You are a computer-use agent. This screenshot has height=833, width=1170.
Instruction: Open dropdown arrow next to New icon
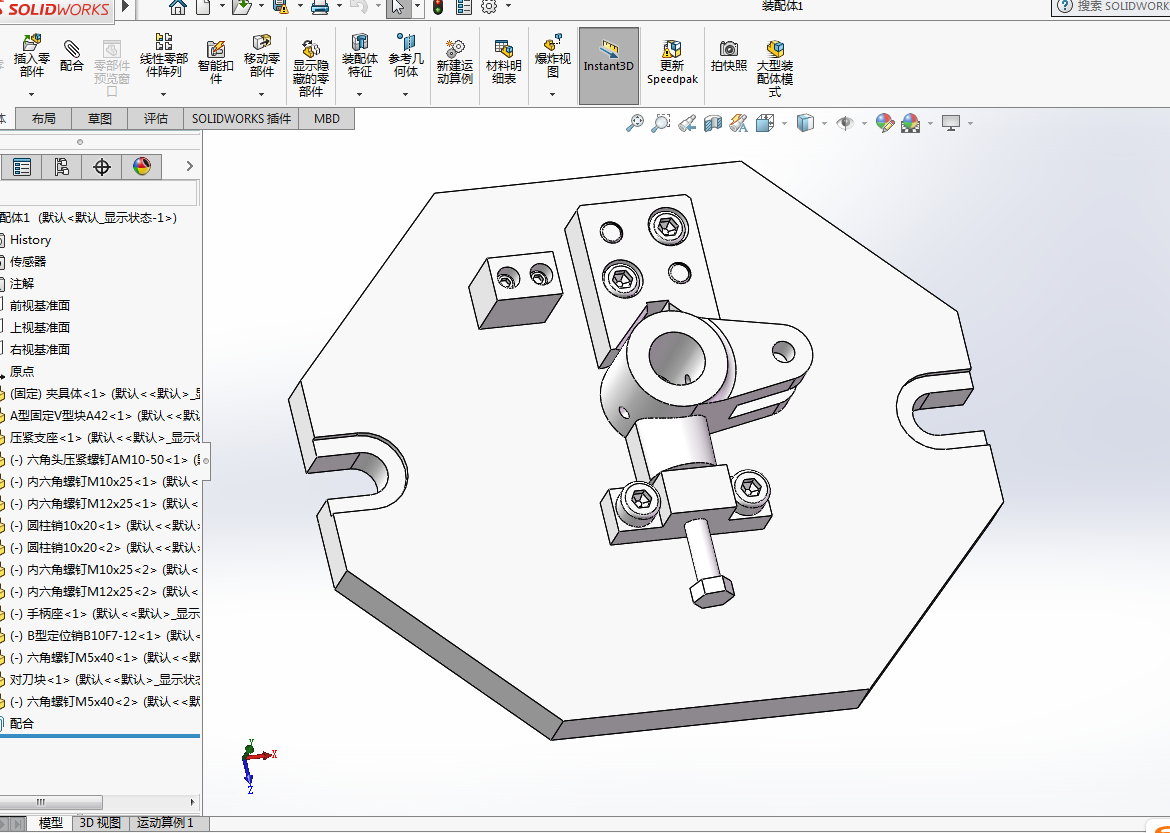[x=222, y=6]
